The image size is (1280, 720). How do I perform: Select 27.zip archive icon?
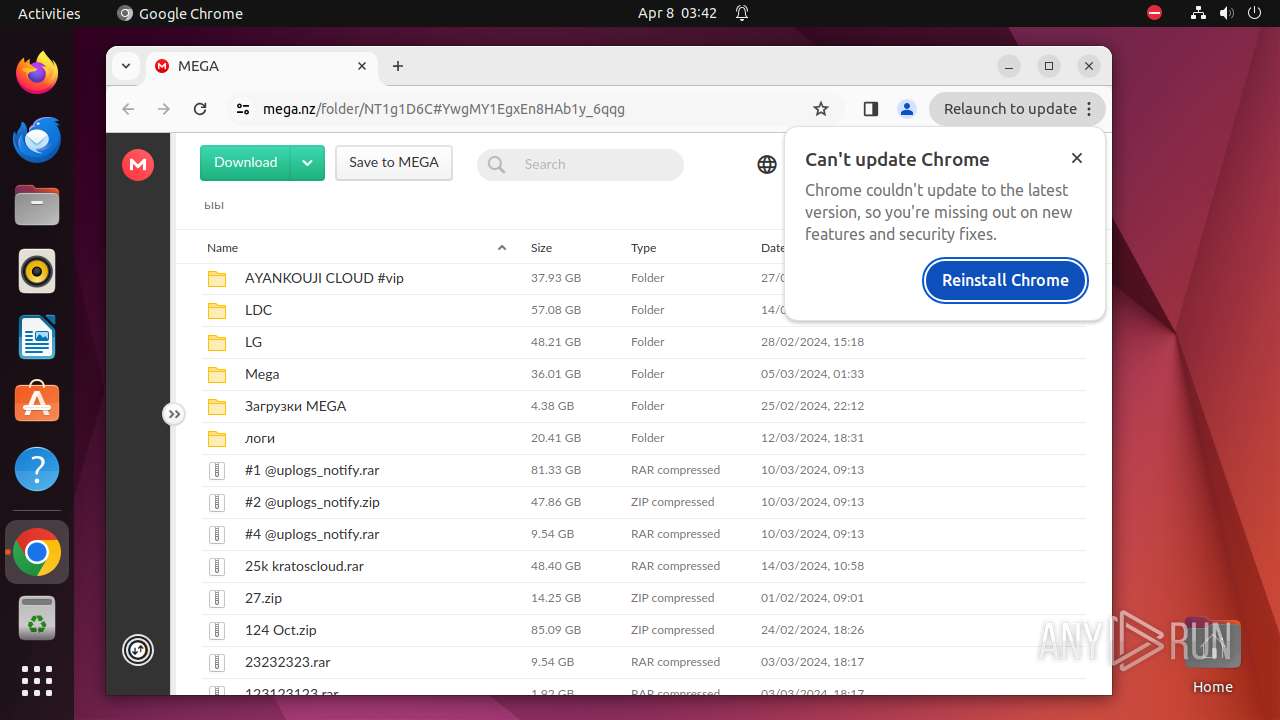click(x=217, y=598)
